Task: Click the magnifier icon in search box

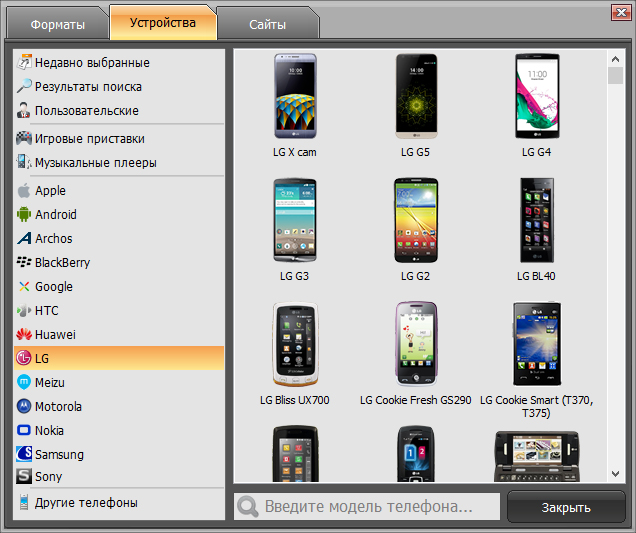Action: pos(248,507)
